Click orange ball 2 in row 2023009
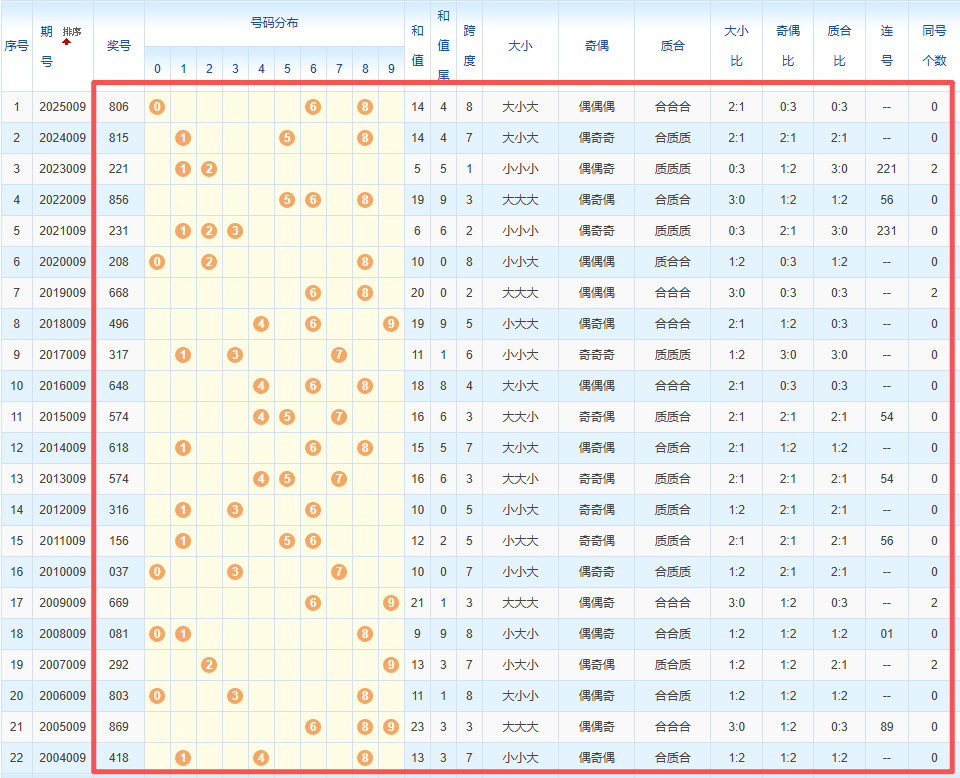 click(209, 169)
